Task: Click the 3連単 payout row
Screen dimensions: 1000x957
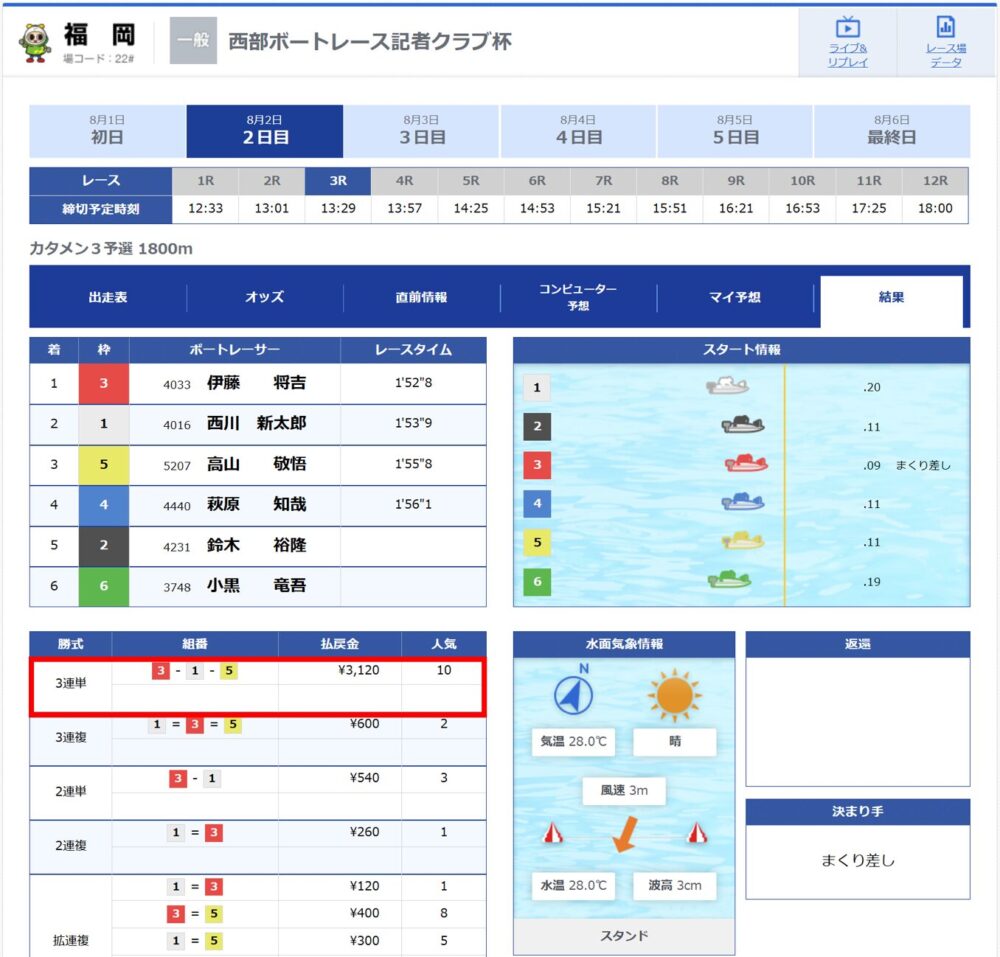Action: pos(258,683)
